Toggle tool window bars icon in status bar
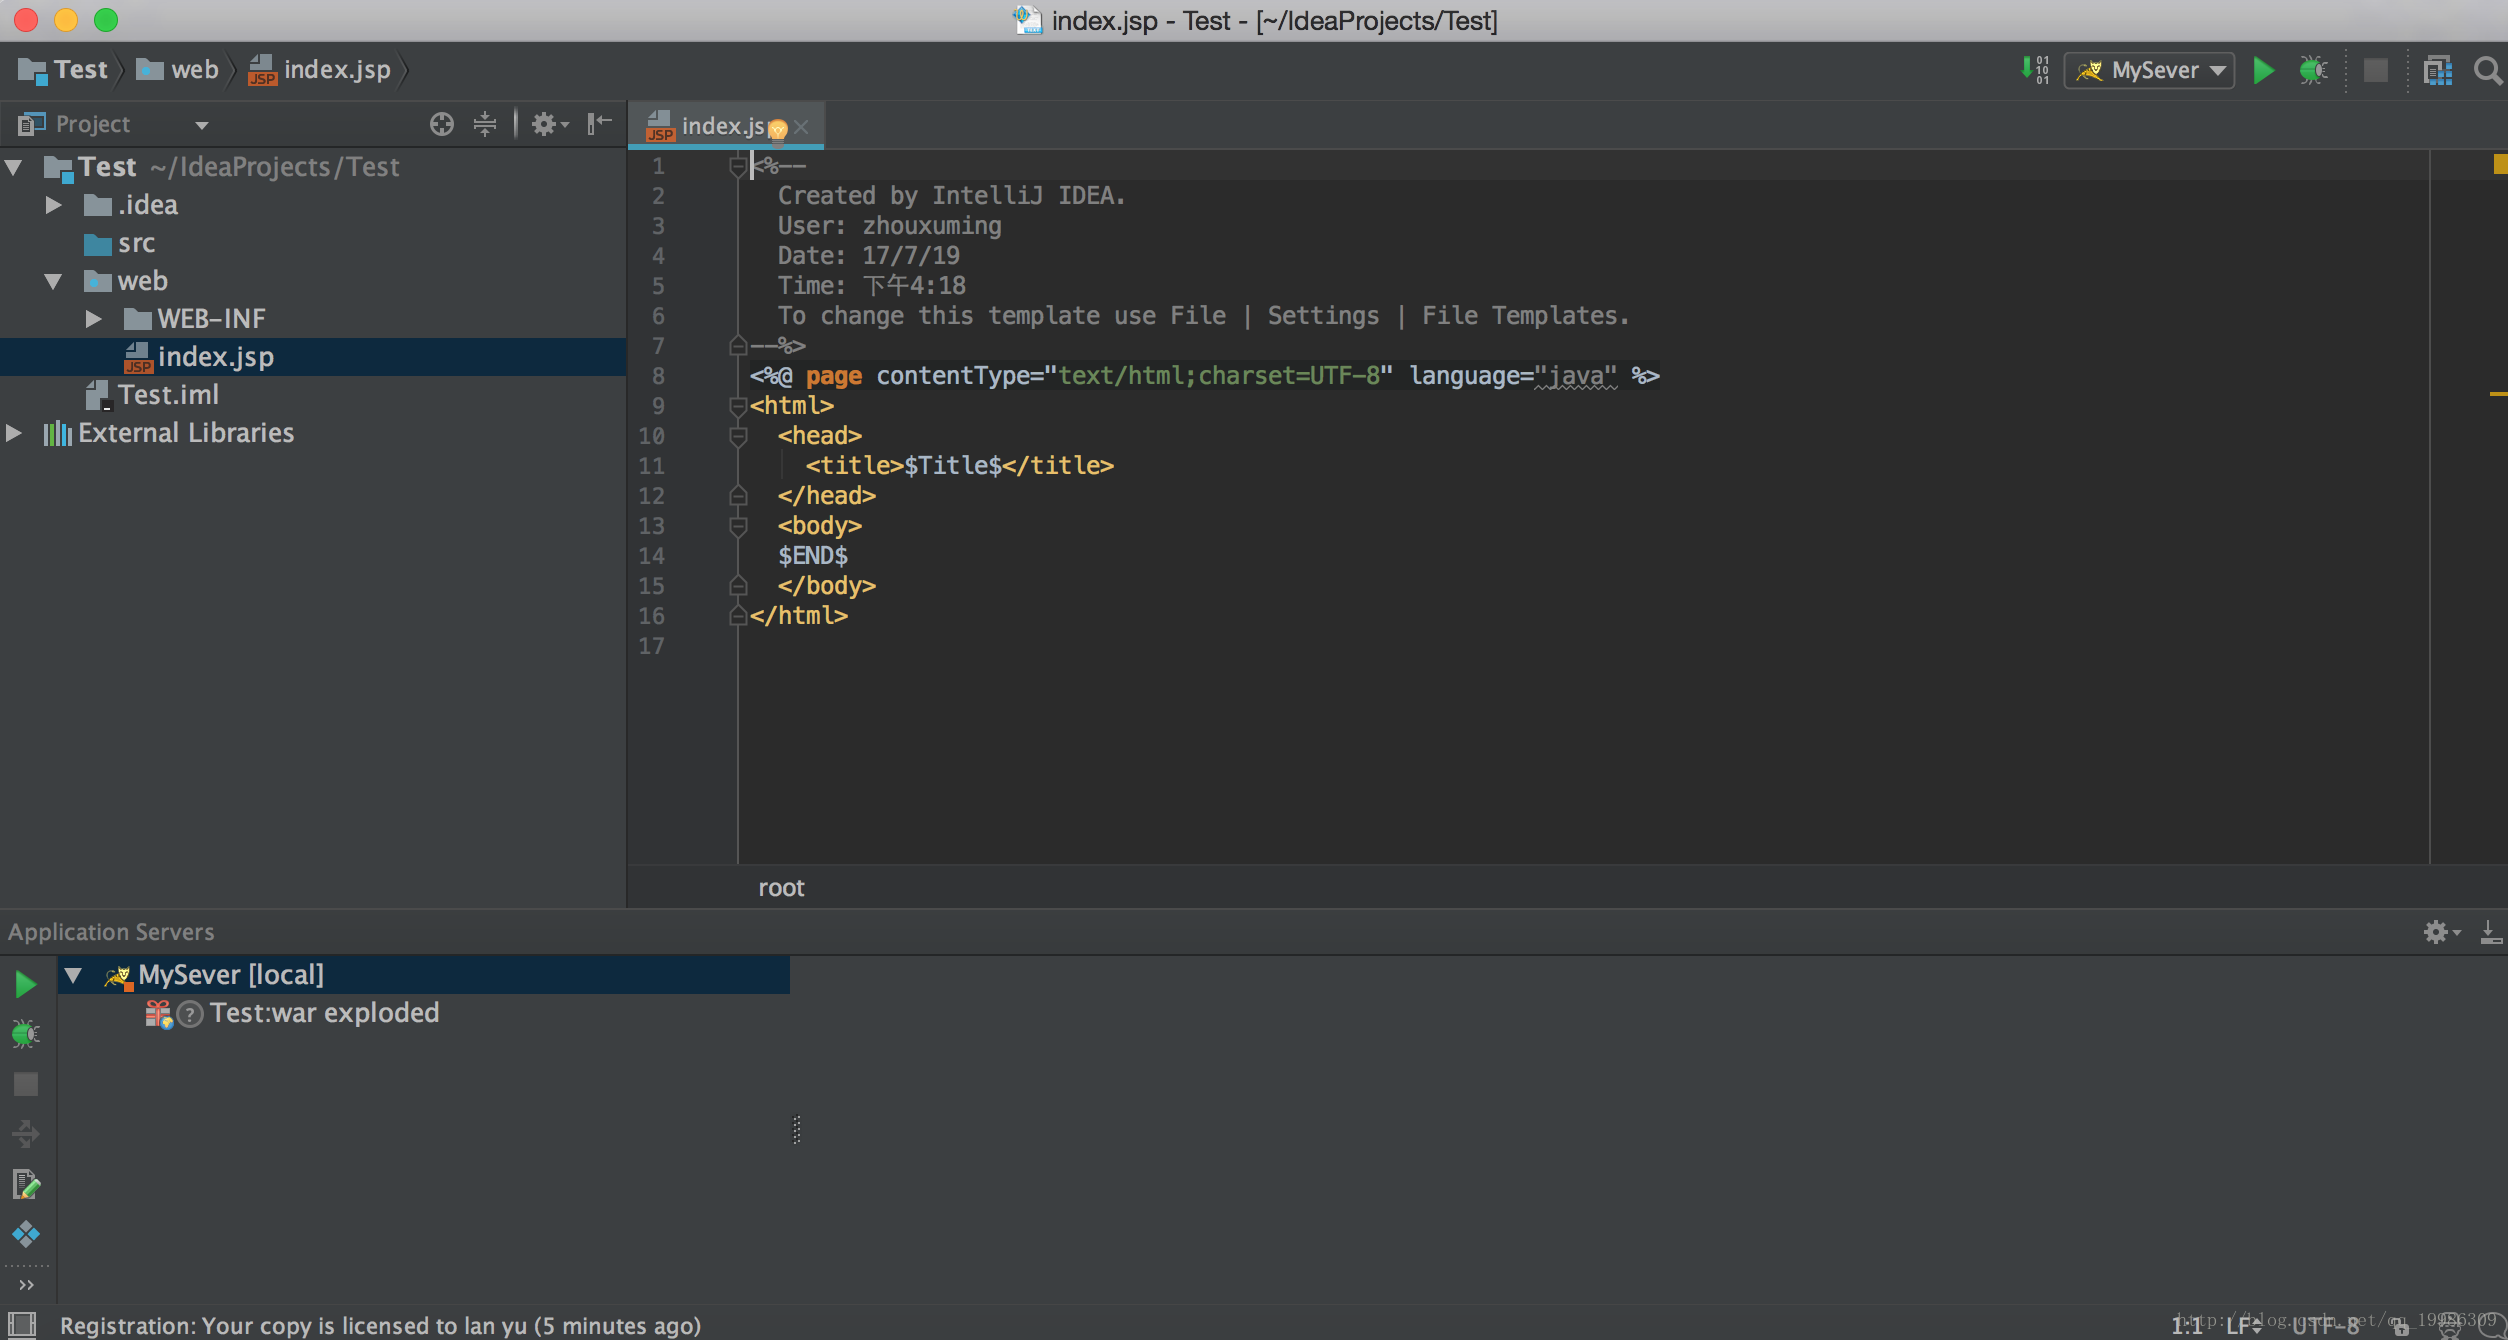This screenshot has height=1340, width=2508. tap(22, 1325)
